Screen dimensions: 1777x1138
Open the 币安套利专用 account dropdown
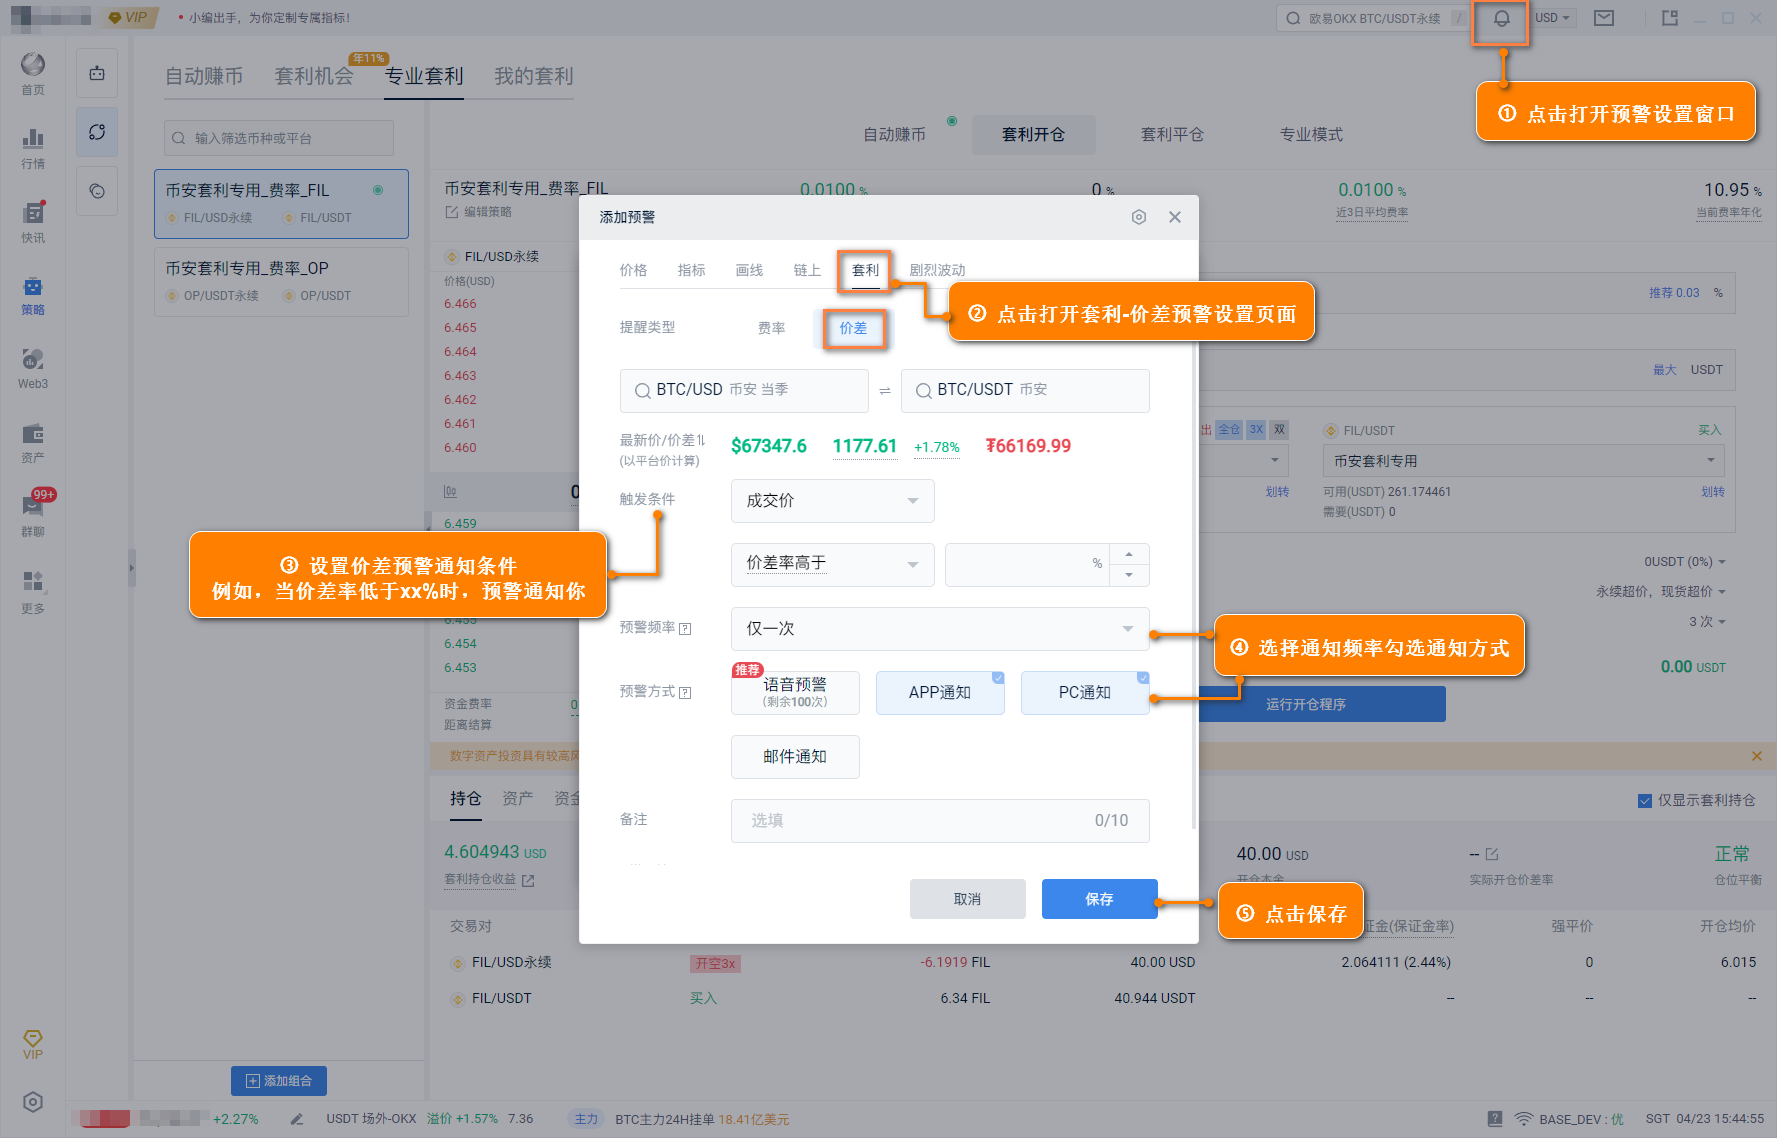pos(1523,461)
